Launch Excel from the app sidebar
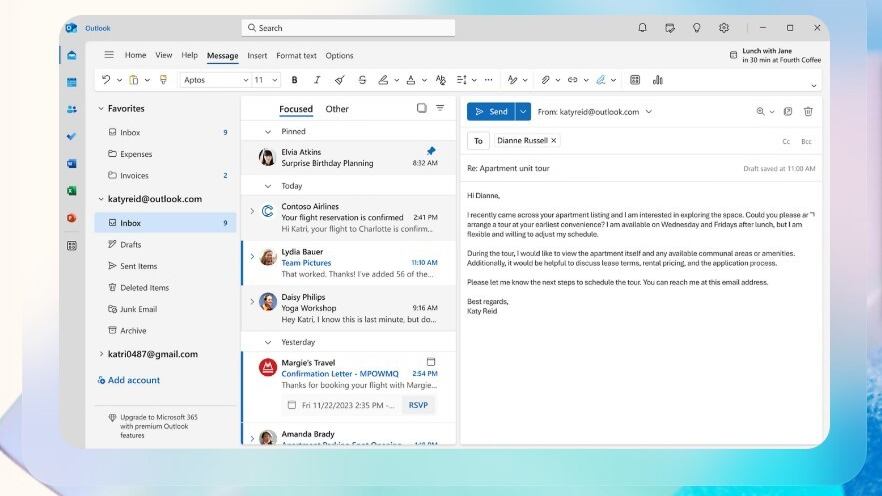Screen dimensions: 882x496 click(72, 190)
